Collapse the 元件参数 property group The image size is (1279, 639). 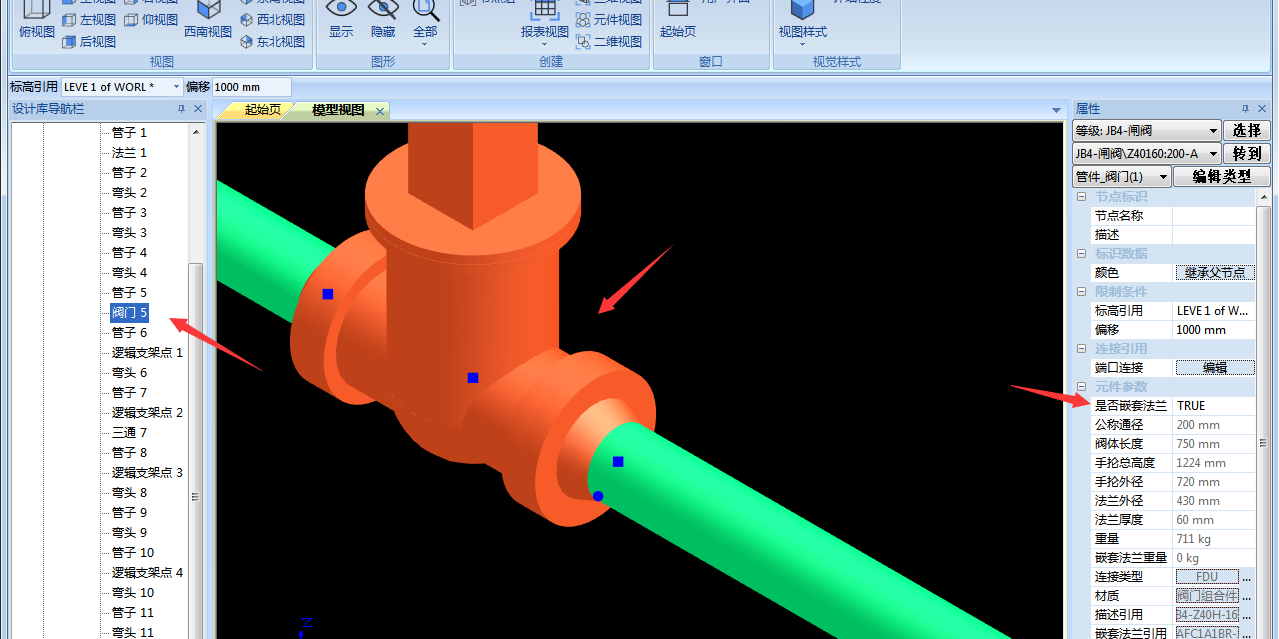pyautogui.click(x=1081, y=387)
